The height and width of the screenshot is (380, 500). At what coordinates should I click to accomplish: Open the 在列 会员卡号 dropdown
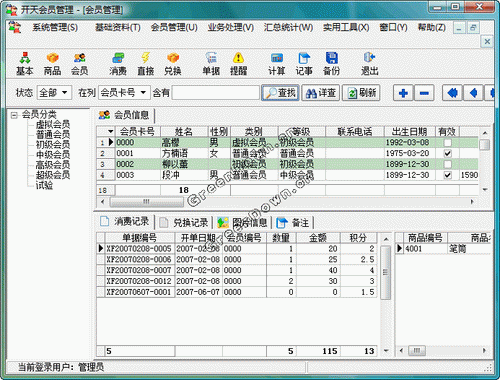[124, 92]
